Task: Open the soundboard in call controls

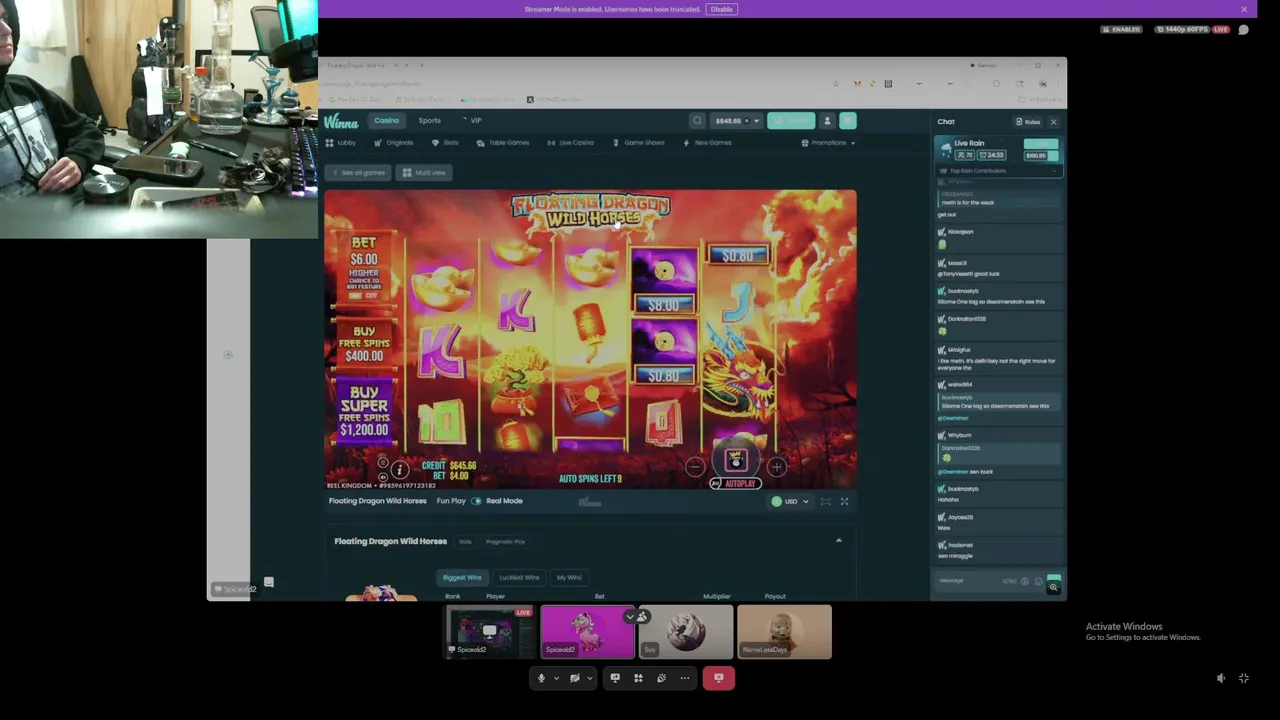Action: pos(661,678)
